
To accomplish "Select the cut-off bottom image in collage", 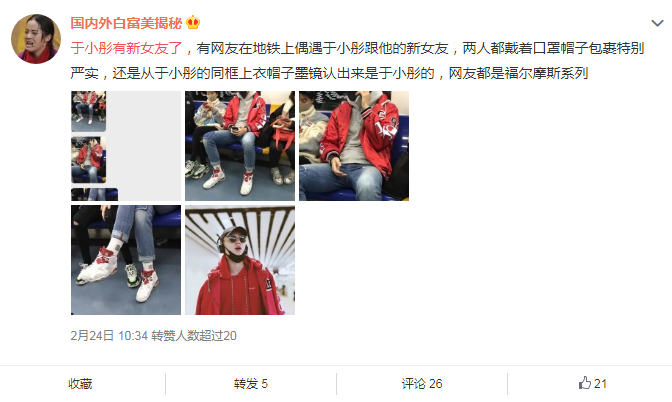I will coord(94,195).
